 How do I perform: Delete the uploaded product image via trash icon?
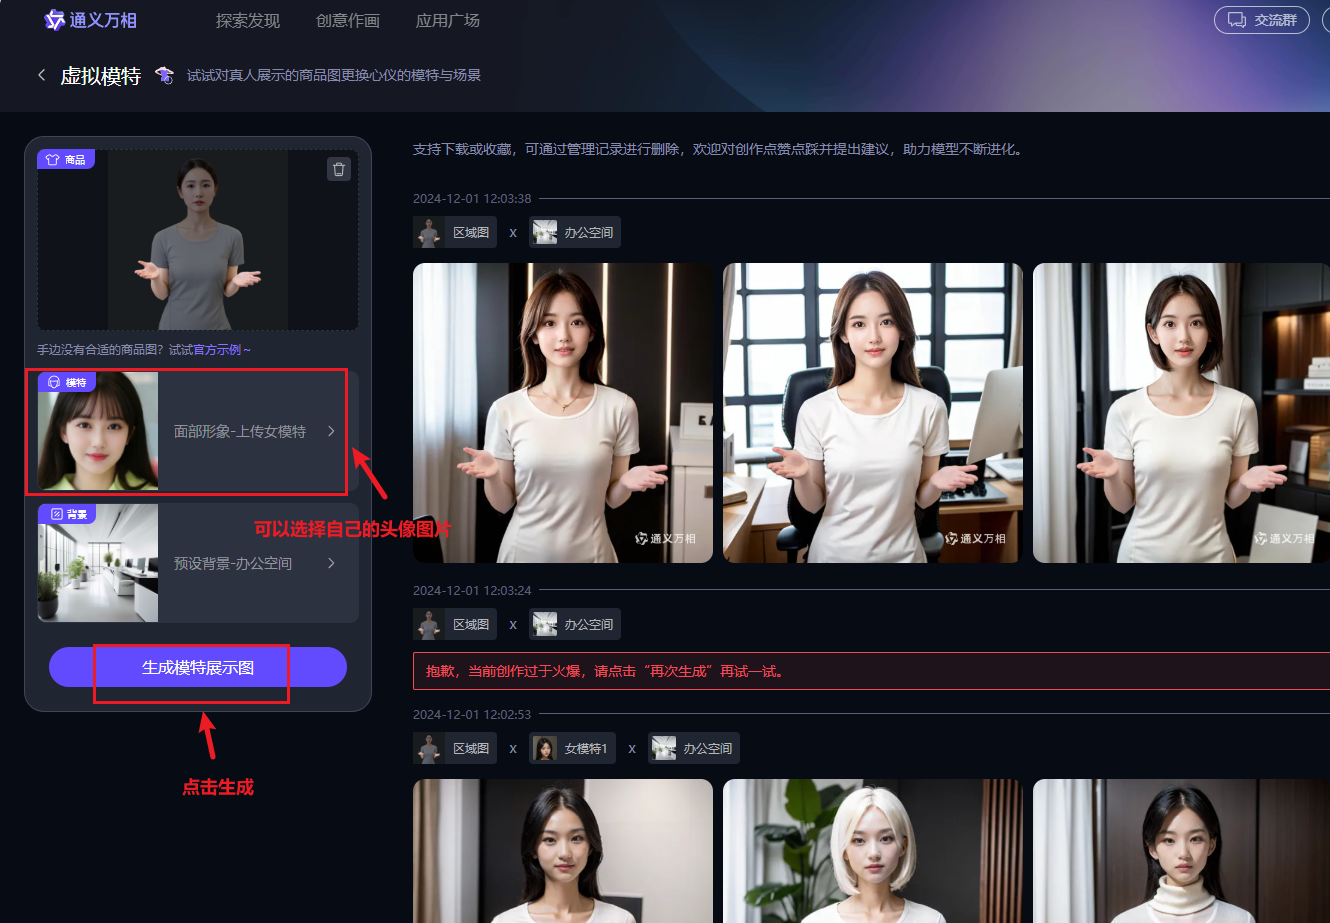[x=339, y=169]
